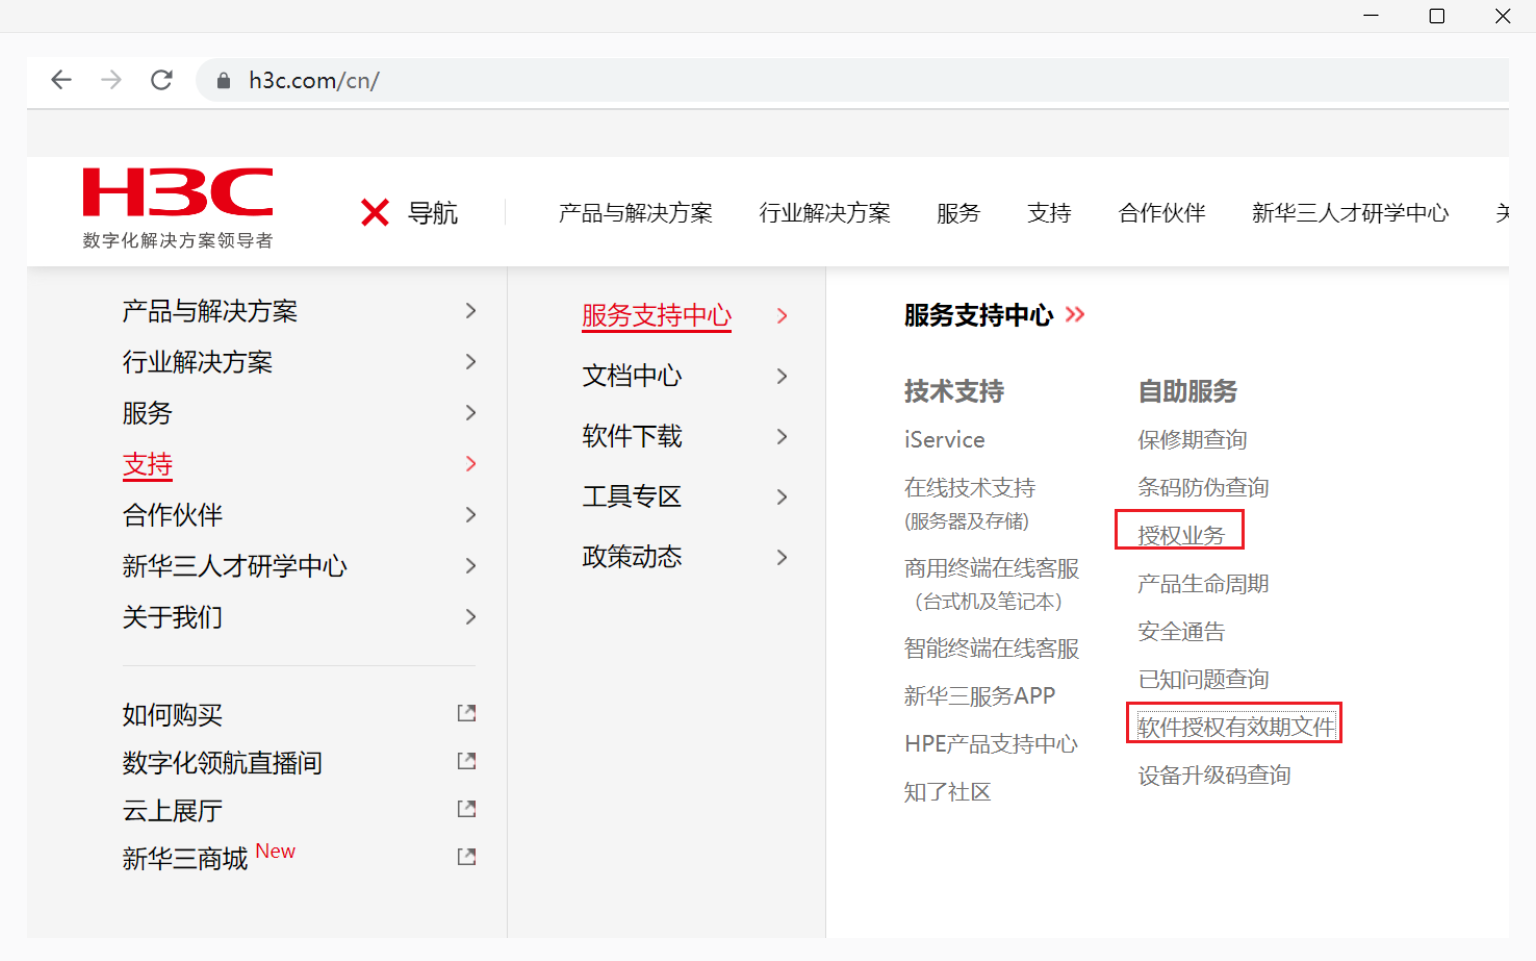Open 条码防伪查询 link
1536x961 pixels.
tap(1203, 488)
